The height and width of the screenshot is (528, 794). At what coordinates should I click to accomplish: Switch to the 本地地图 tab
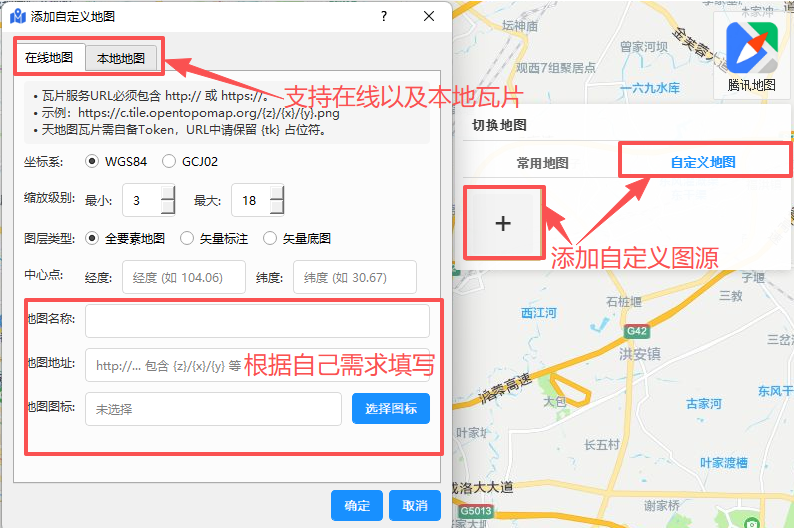[121, 59]
